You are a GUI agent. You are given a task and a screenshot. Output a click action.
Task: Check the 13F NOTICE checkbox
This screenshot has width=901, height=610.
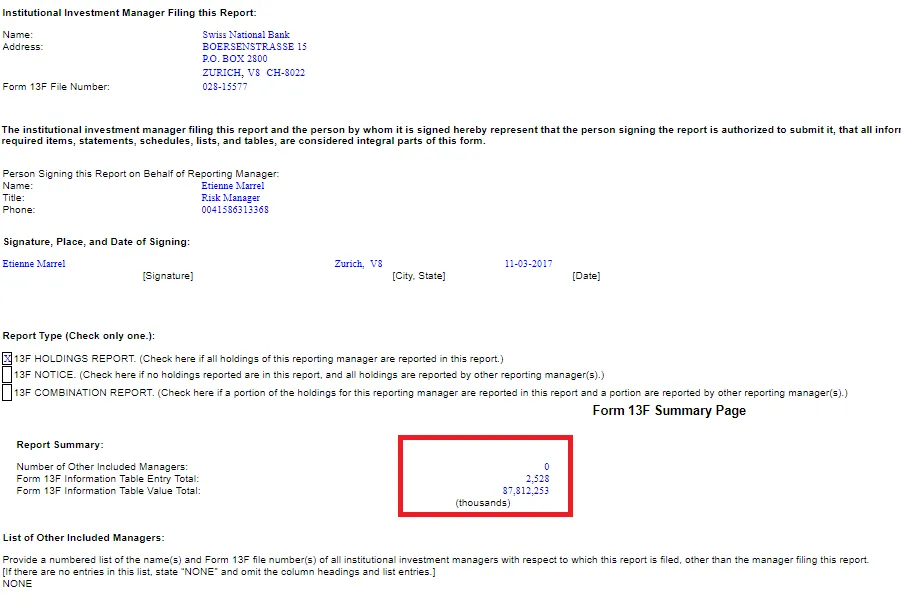click(x=7, y=375)
